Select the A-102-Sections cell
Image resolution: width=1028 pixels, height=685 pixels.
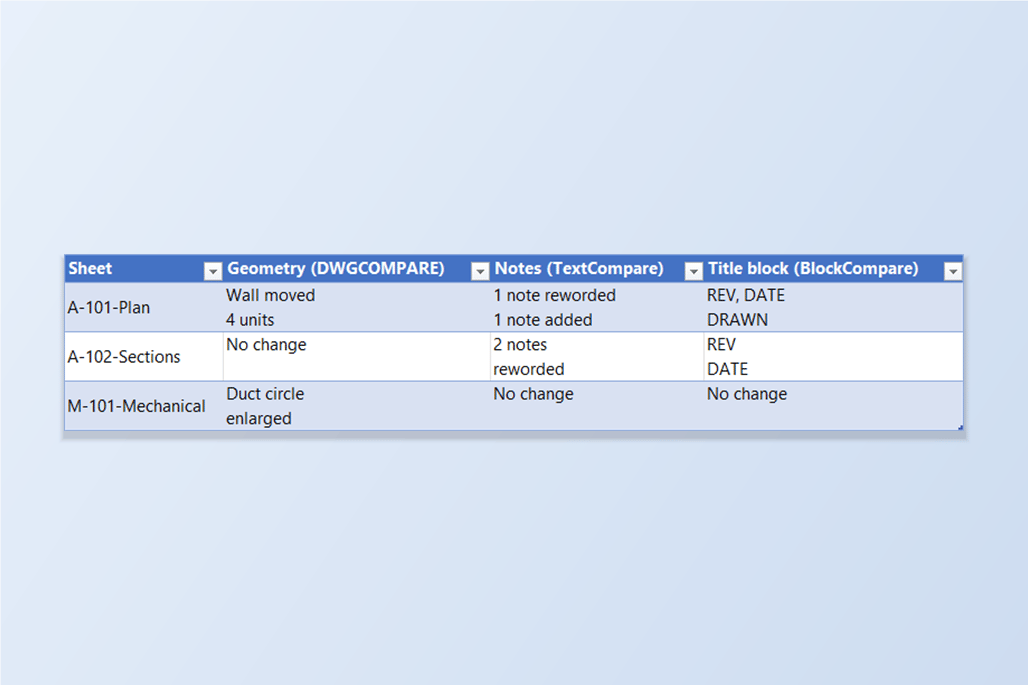click(x=144, y=357)
